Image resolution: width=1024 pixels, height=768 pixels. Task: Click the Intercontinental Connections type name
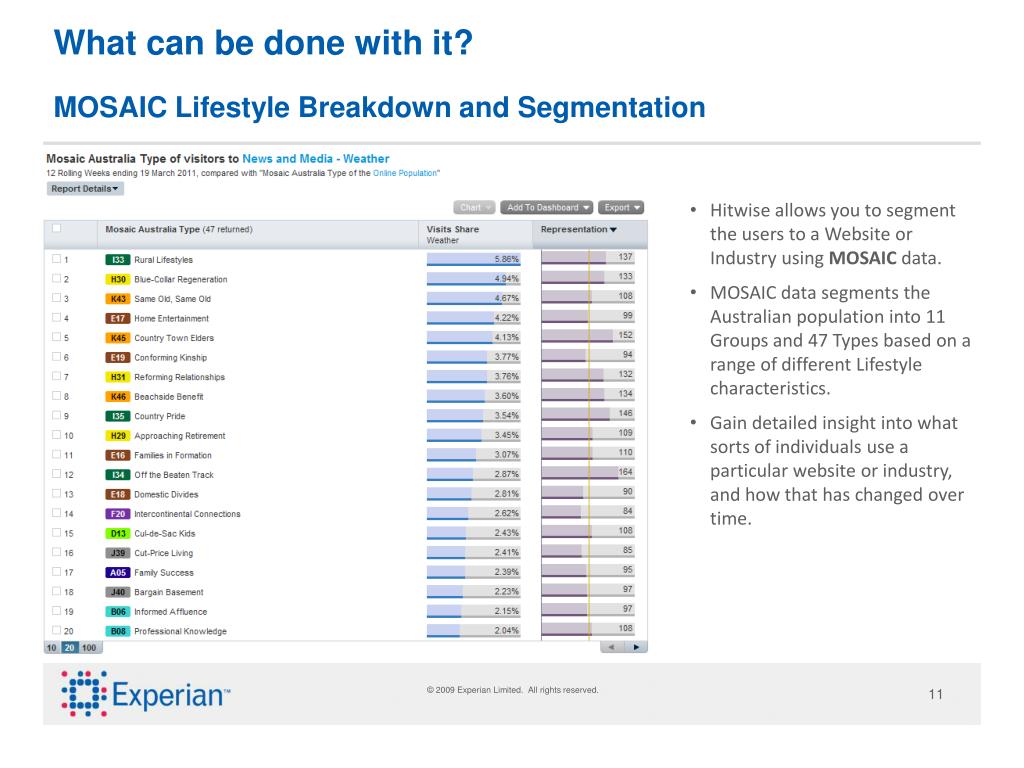point(187,514)
